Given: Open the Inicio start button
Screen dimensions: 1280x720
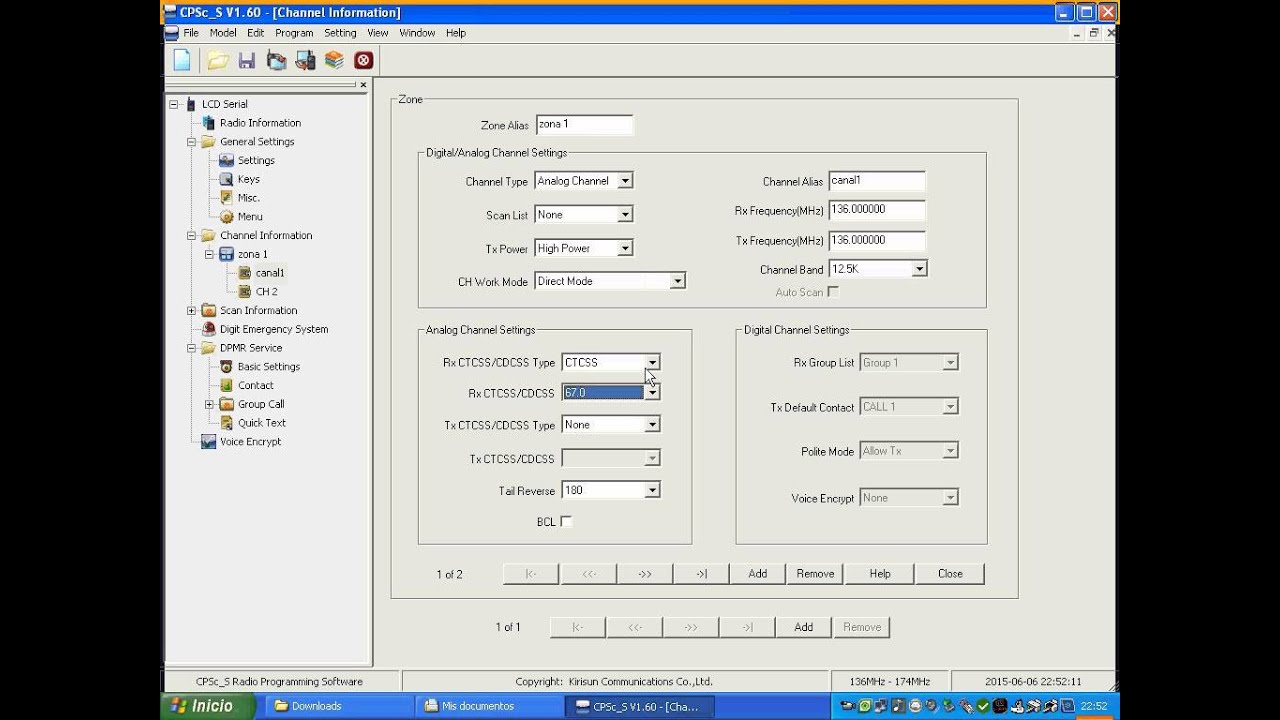Looking at the screenshot, I should pyautogui.click(x=208, y=706).
